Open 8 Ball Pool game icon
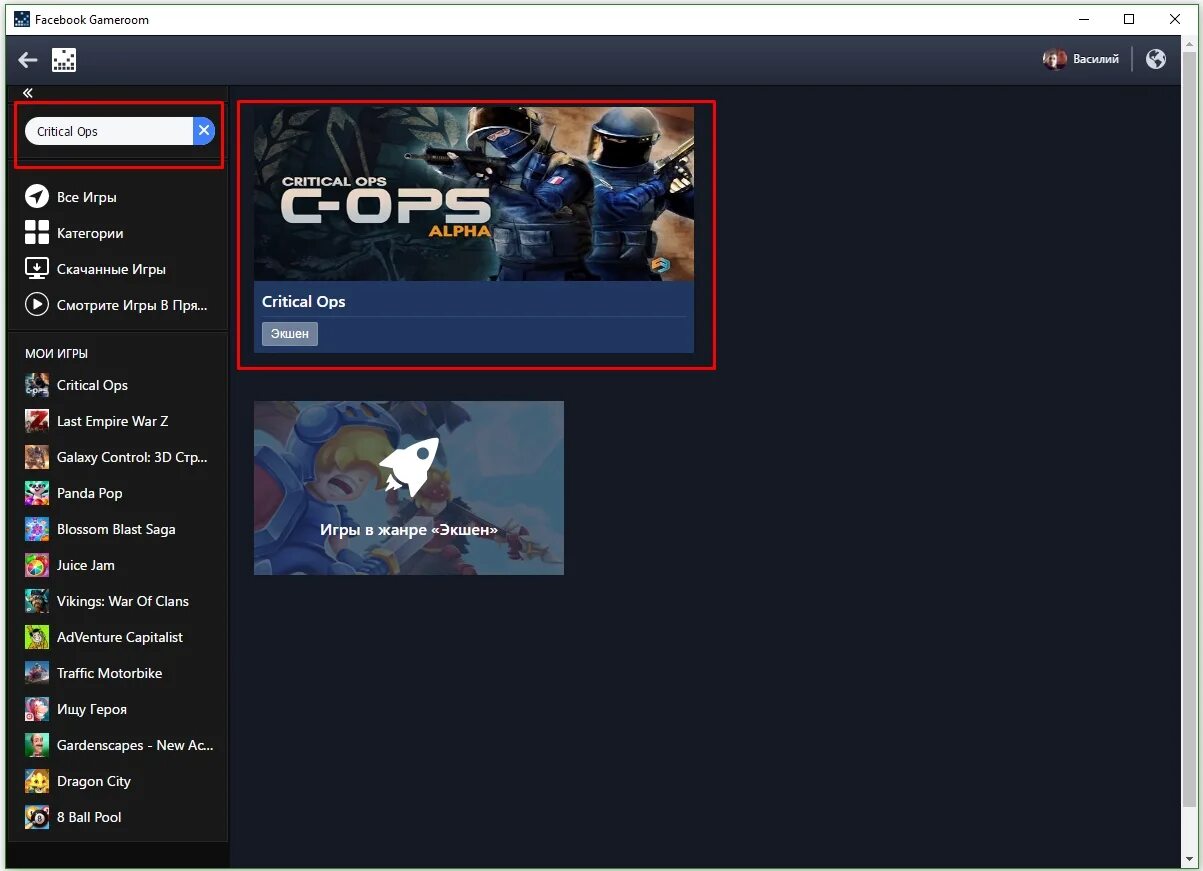The image size is (1203, 871). [37, 817]
